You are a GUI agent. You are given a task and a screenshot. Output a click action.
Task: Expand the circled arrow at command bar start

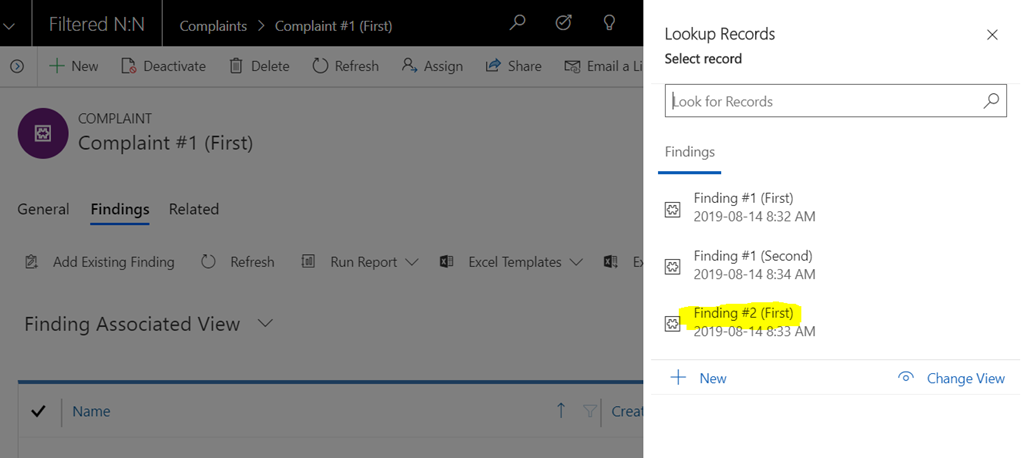point(18,66)
